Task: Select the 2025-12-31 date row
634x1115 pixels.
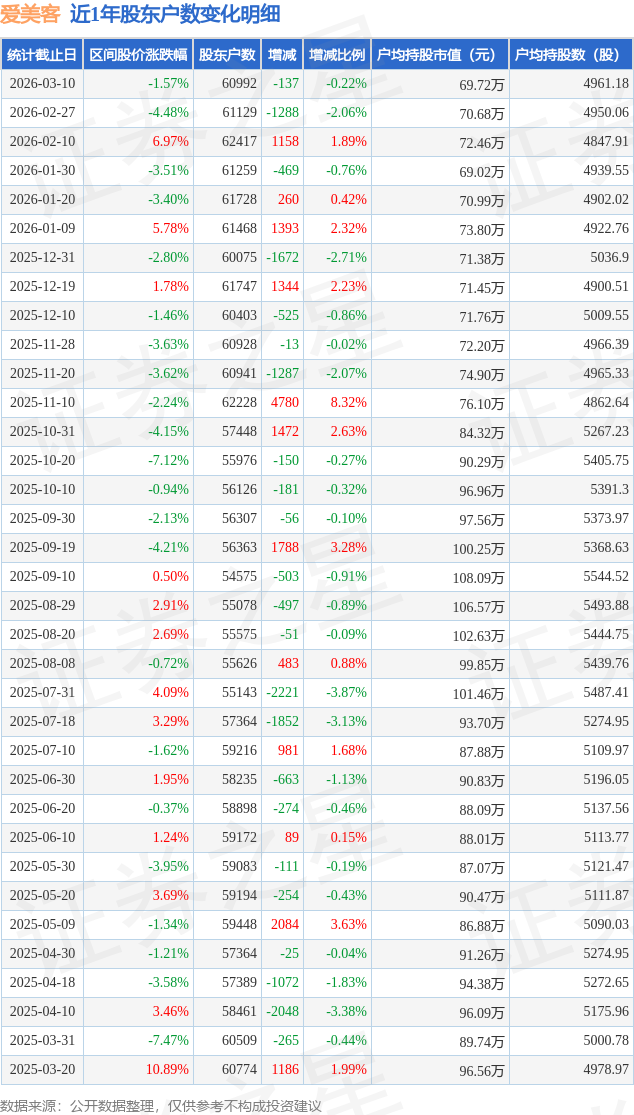Action: click(x=41, y=258)
